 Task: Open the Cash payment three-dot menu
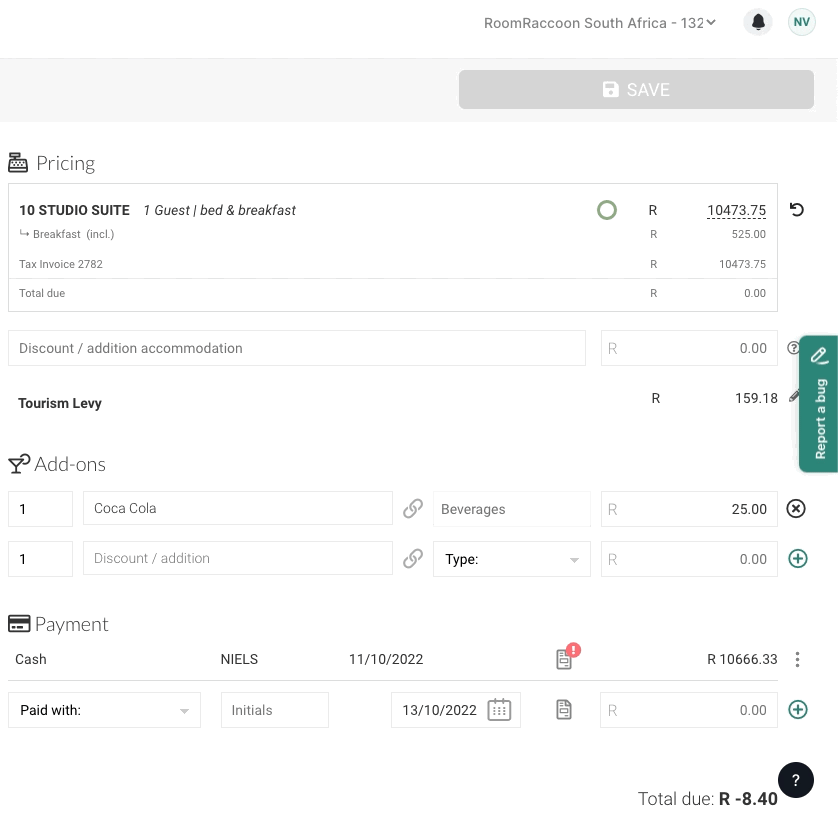(x=797, y=659)
